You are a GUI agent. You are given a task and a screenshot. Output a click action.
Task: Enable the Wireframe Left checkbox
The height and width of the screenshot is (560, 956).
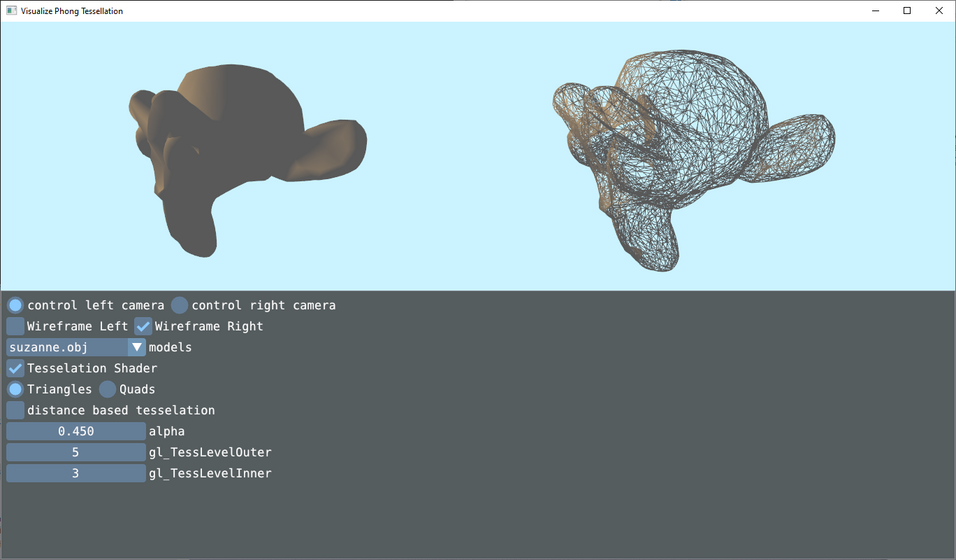[16, 326]
